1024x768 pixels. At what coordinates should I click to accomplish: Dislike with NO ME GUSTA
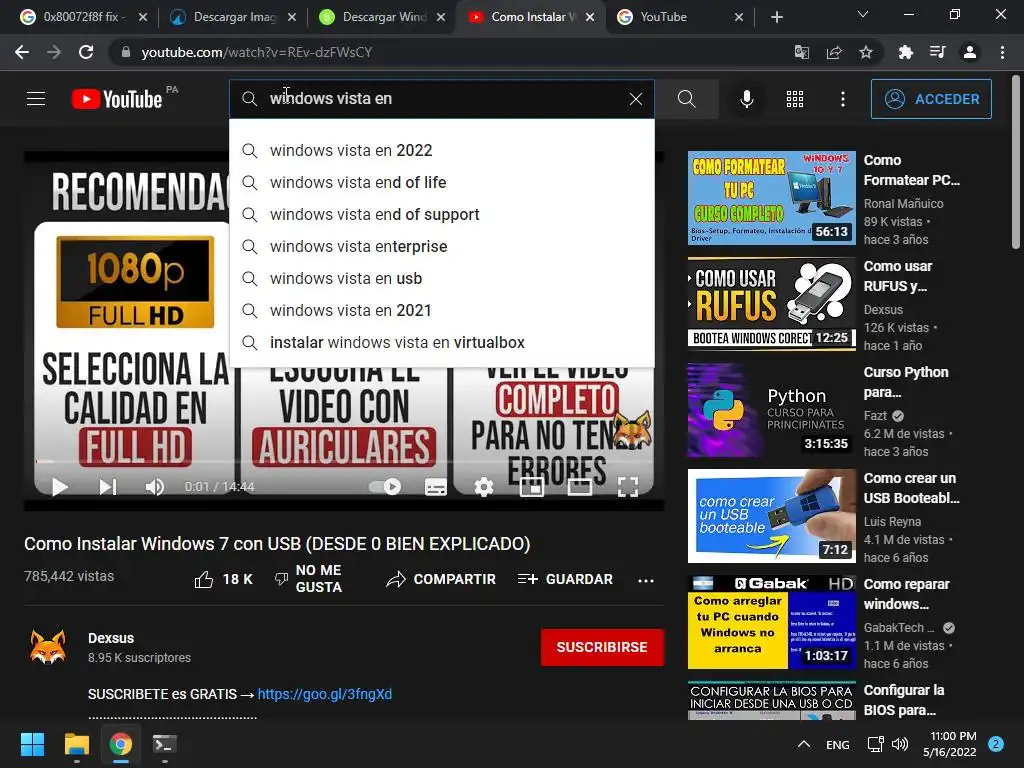point(309,579)
